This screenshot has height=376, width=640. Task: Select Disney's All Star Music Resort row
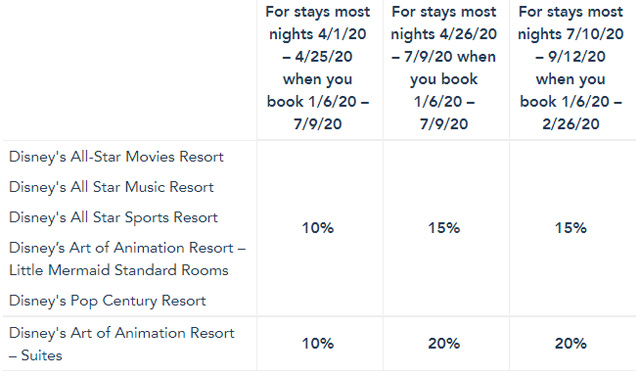click(111, 187)
